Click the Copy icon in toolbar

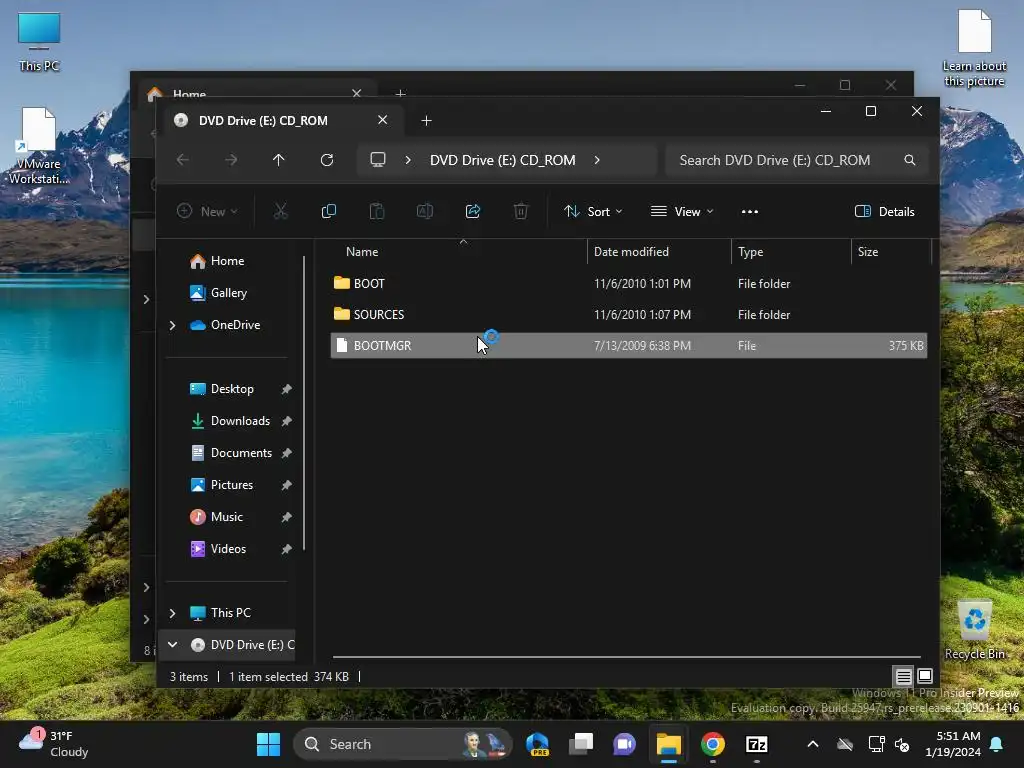[328, 211]
